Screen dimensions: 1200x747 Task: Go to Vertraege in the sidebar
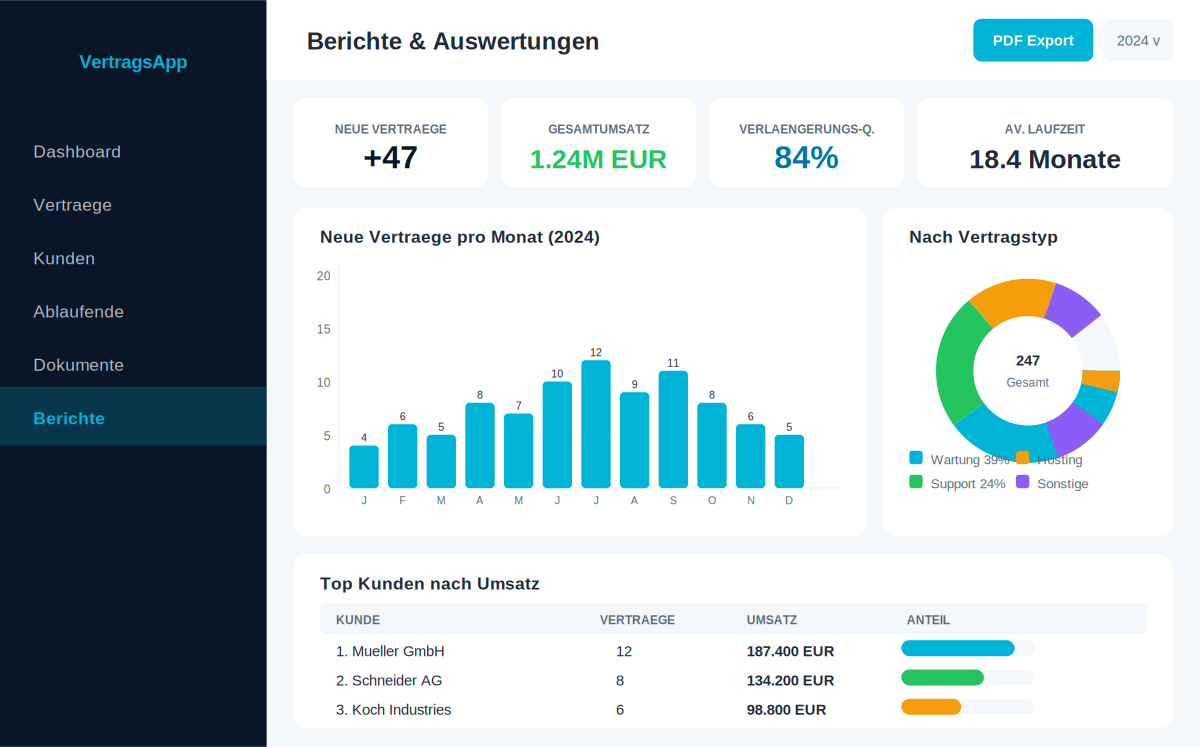(73, 205)
